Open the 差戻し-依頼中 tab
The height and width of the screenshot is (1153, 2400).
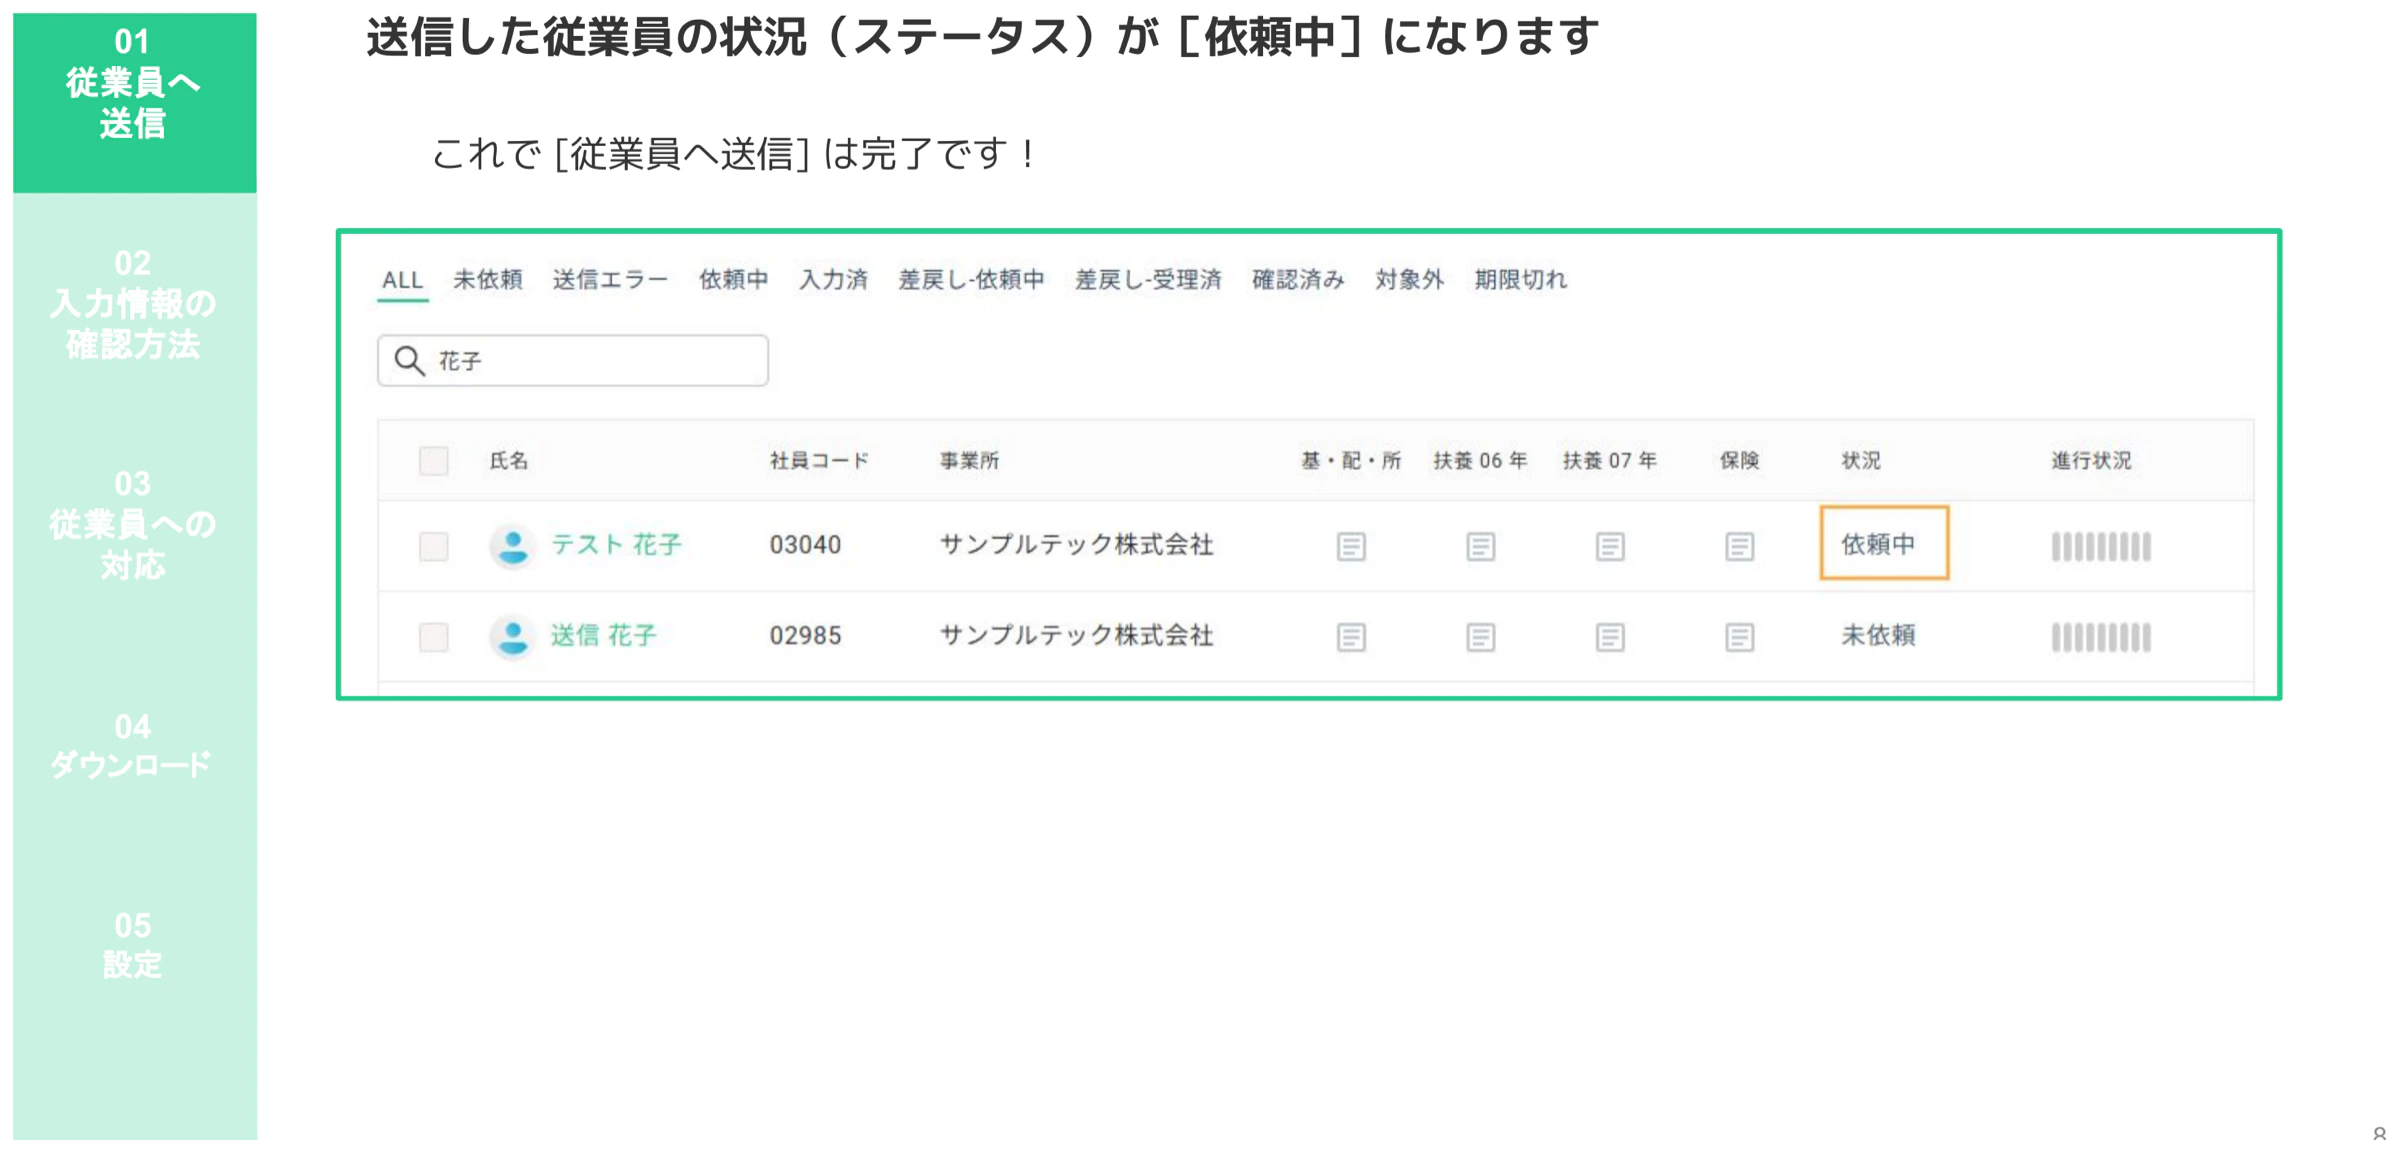[x=971, y=280]
